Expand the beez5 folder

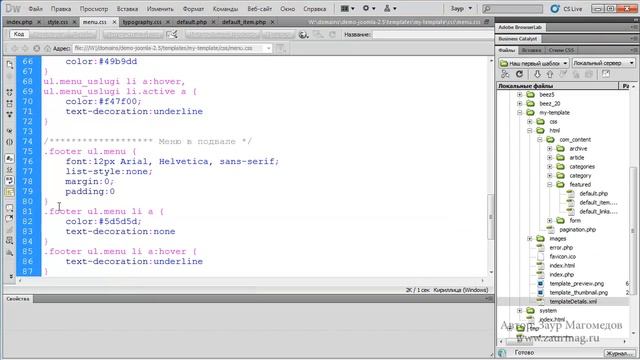click(520, 95)
